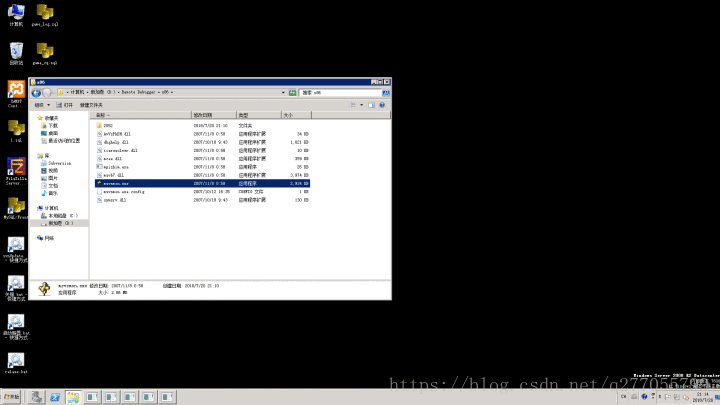Select the file sized 1,021 KB
Viewport: 720px width, 405px height.
click(202, 142)
